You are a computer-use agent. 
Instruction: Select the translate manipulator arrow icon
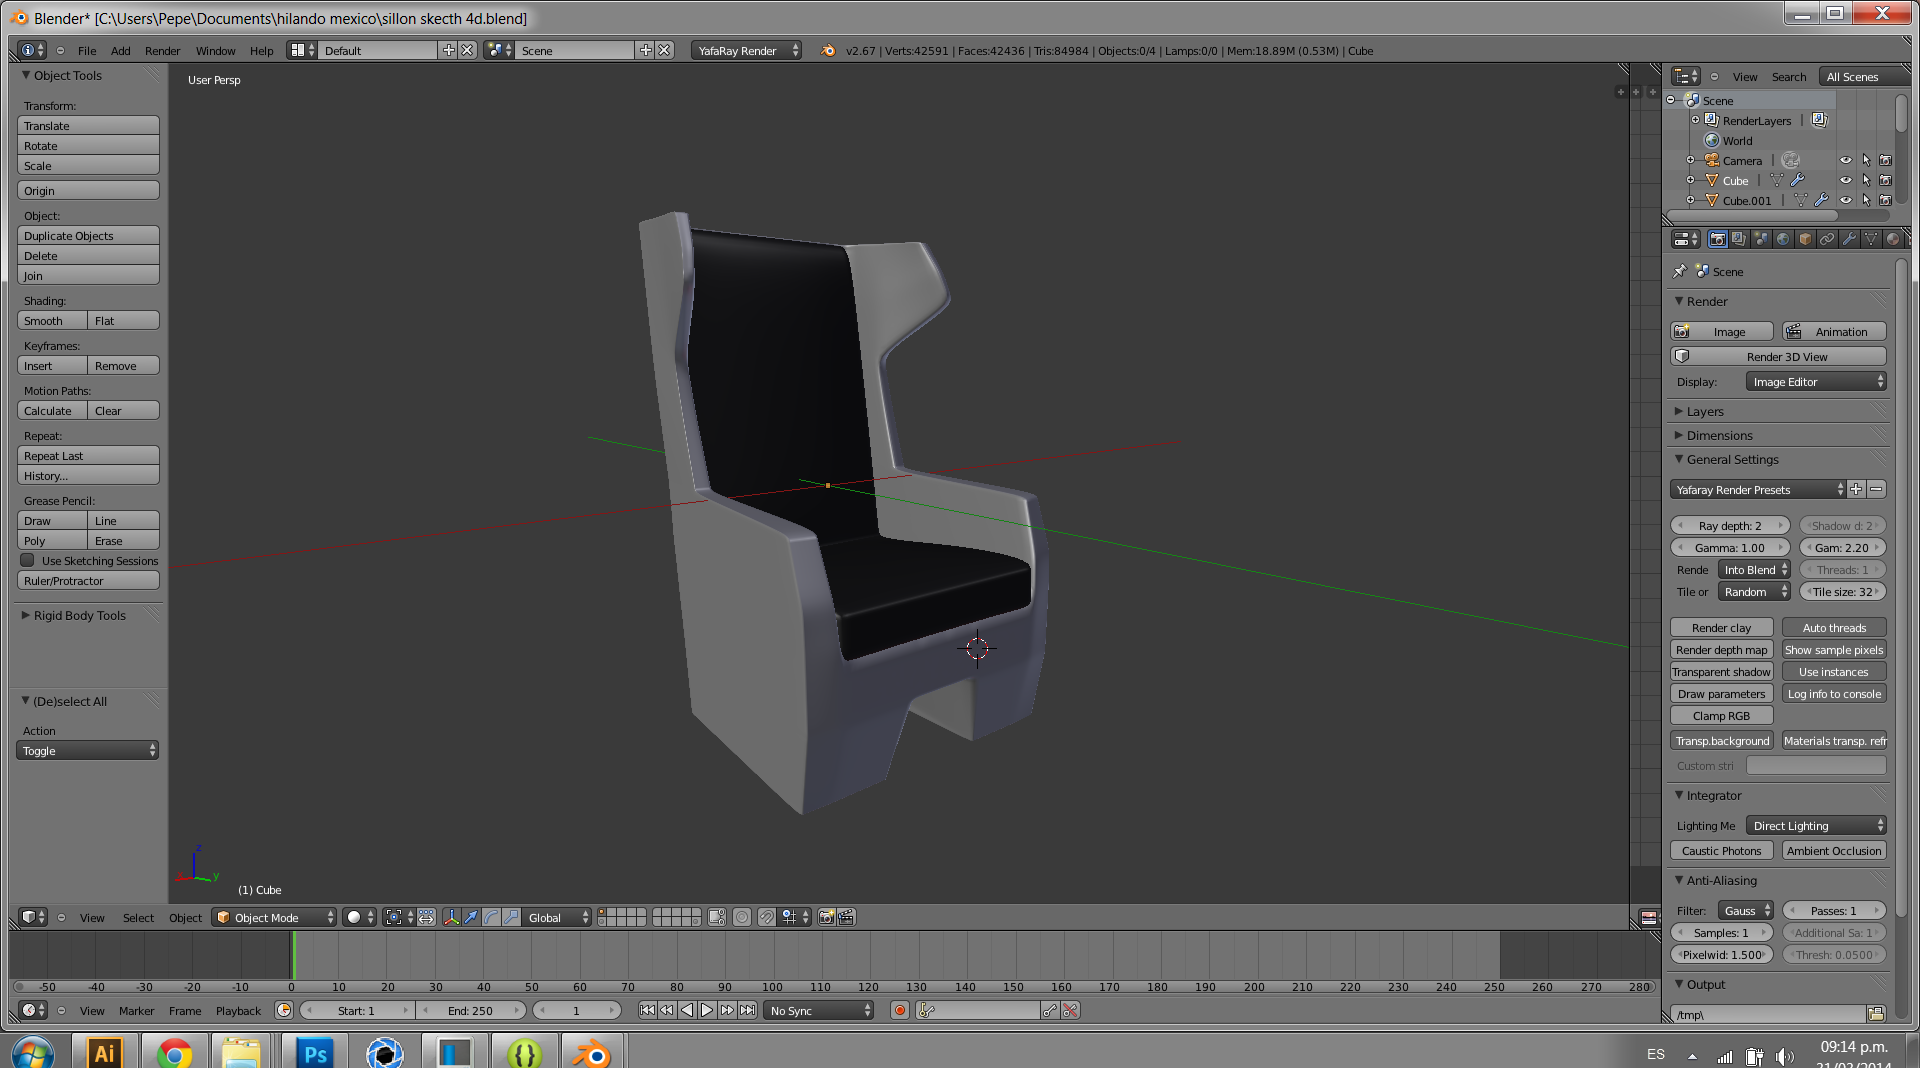tap(471, 917)
